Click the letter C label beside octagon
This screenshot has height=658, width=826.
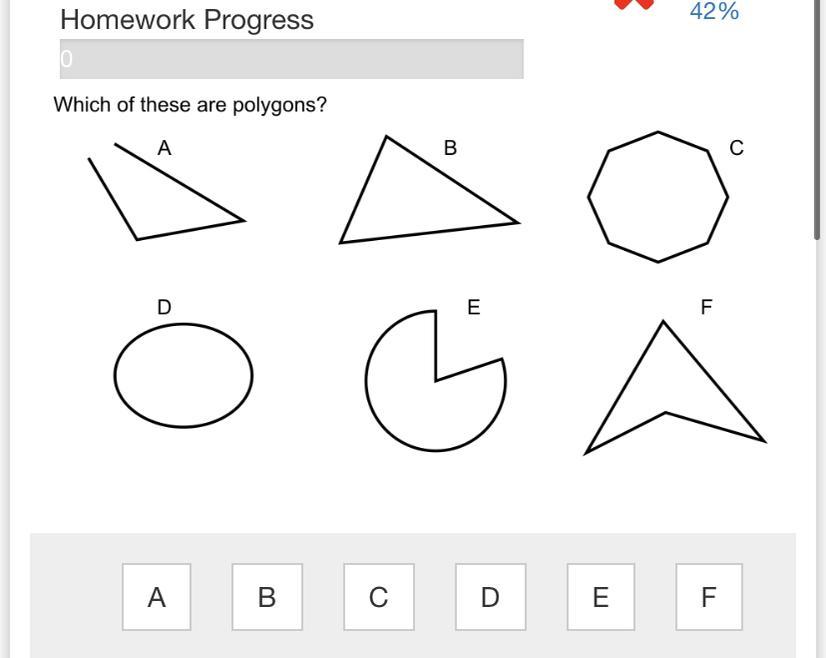pyautogui.click(x=736, y=148)
